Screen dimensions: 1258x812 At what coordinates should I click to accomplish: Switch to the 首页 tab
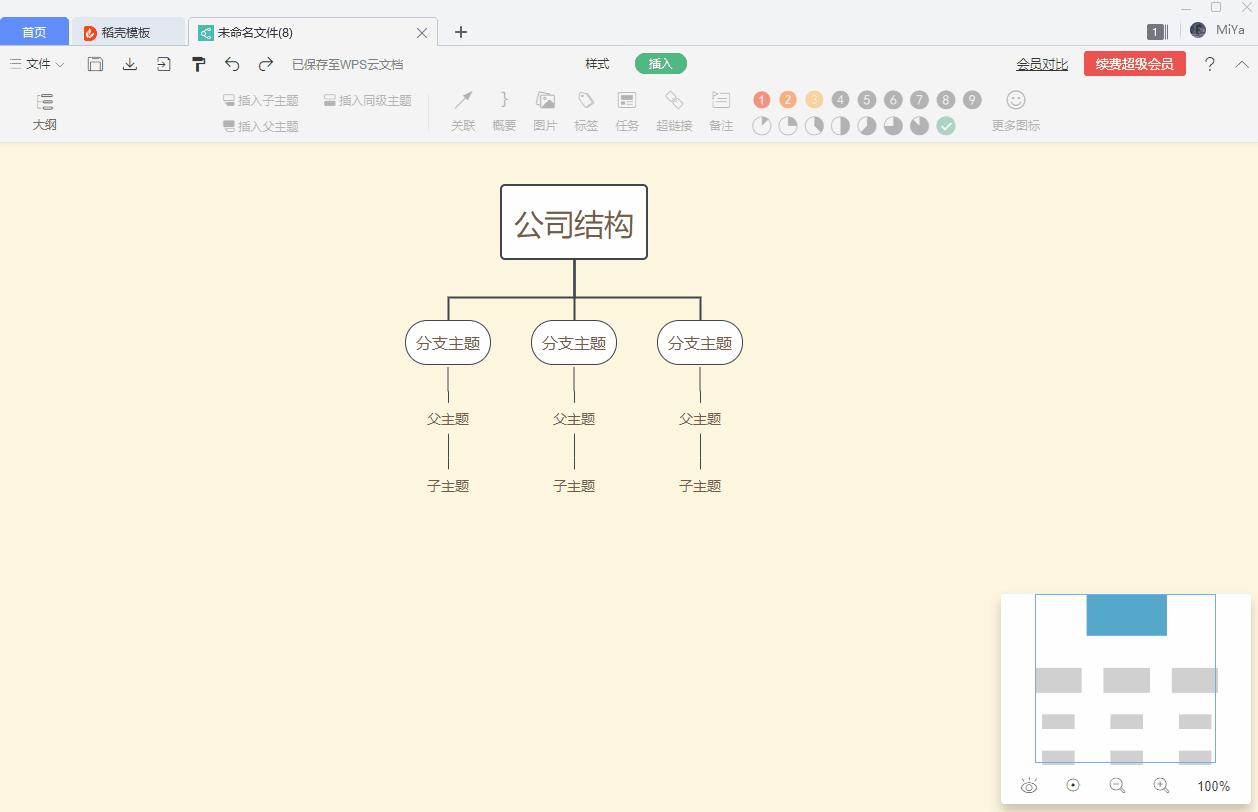click(x=34, y=31)
